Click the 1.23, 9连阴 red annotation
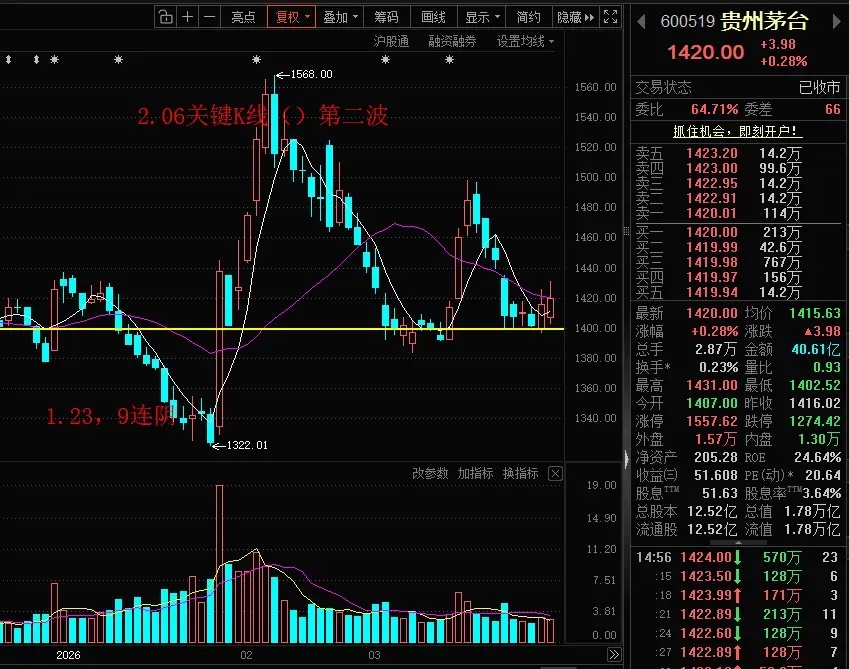This screenshot has height=669, width=849. [111, 416]
